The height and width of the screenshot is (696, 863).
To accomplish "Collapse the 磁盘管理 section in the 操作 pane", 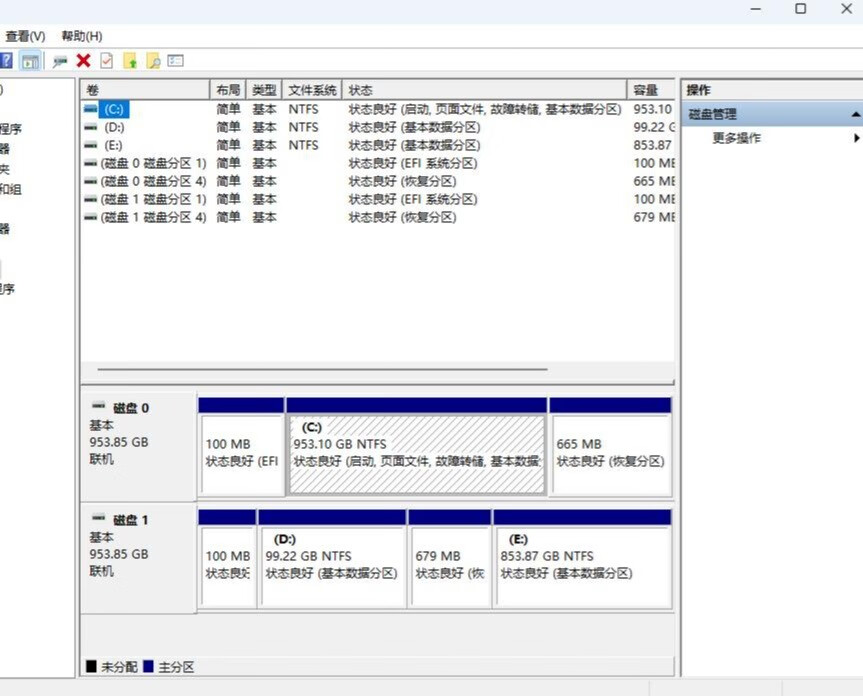I will (x=855, y=115).
